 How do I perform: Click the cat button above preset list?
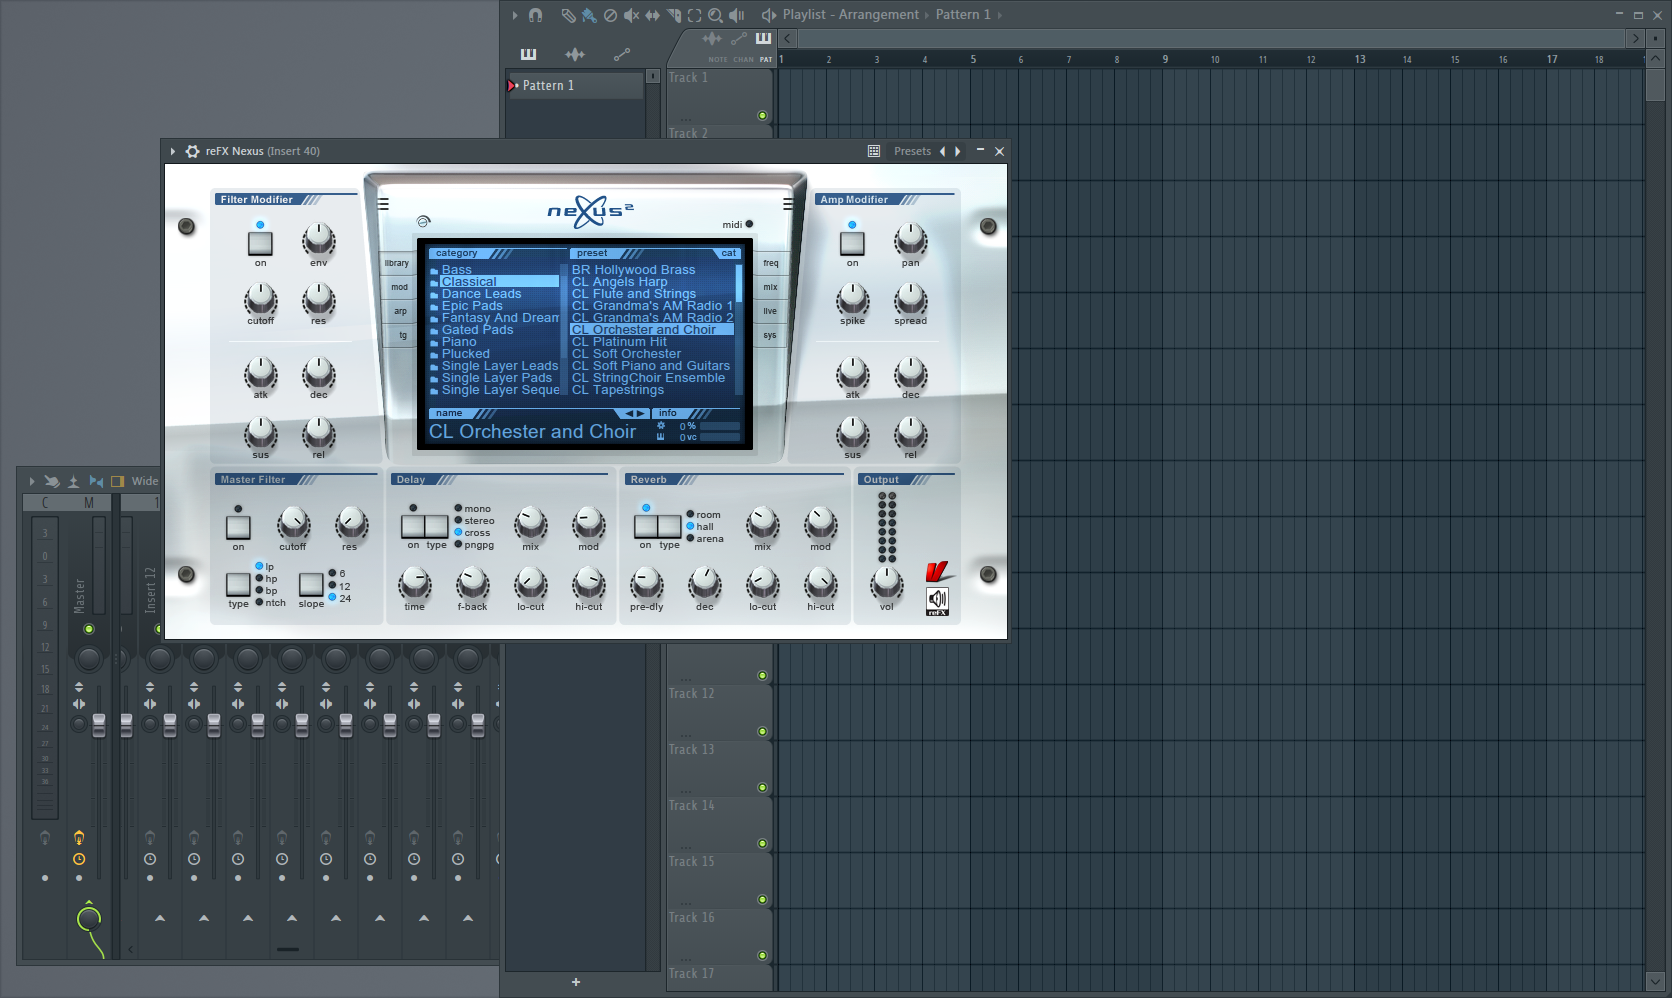[x=729, y=253]
